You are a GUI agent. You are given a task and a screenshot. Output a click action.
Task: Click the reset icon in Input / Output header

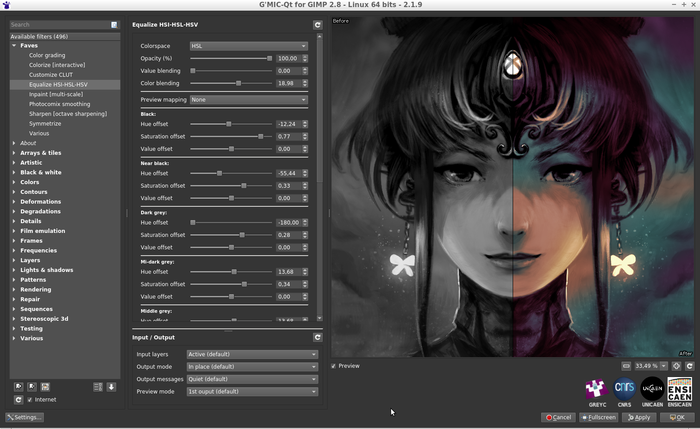coord(318,338)
